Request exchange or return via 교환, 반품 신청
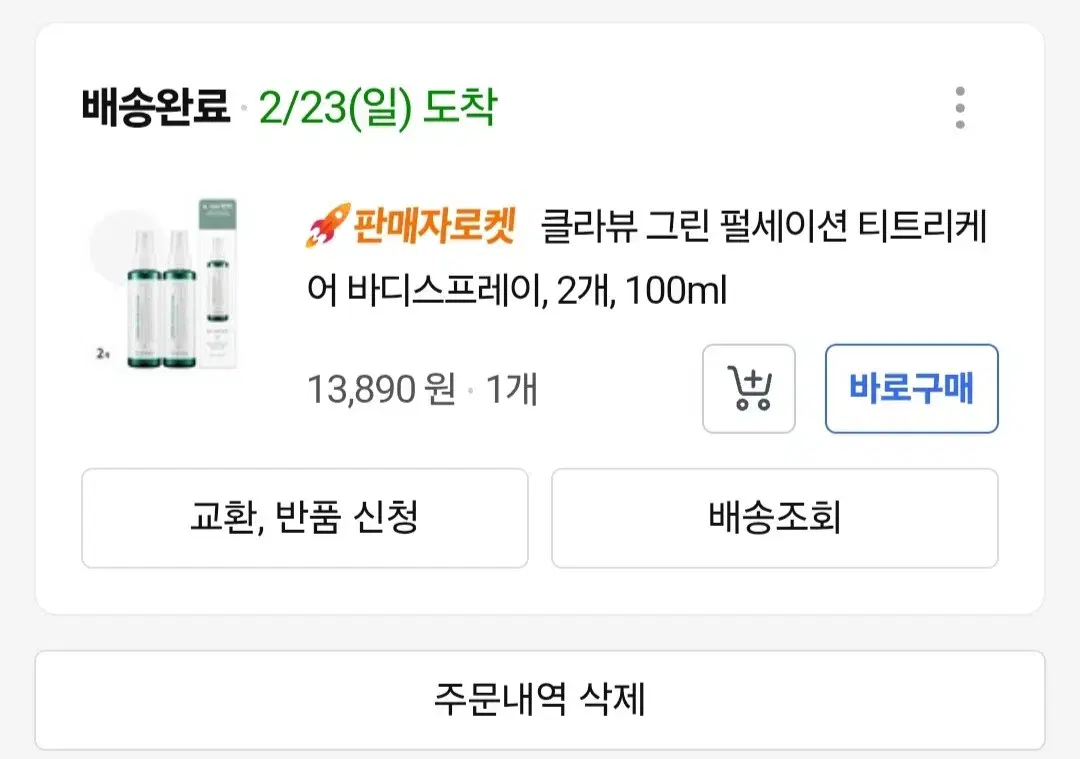Screen dimensions: 1080x759 pyautogui.click(x=304, y=518)
